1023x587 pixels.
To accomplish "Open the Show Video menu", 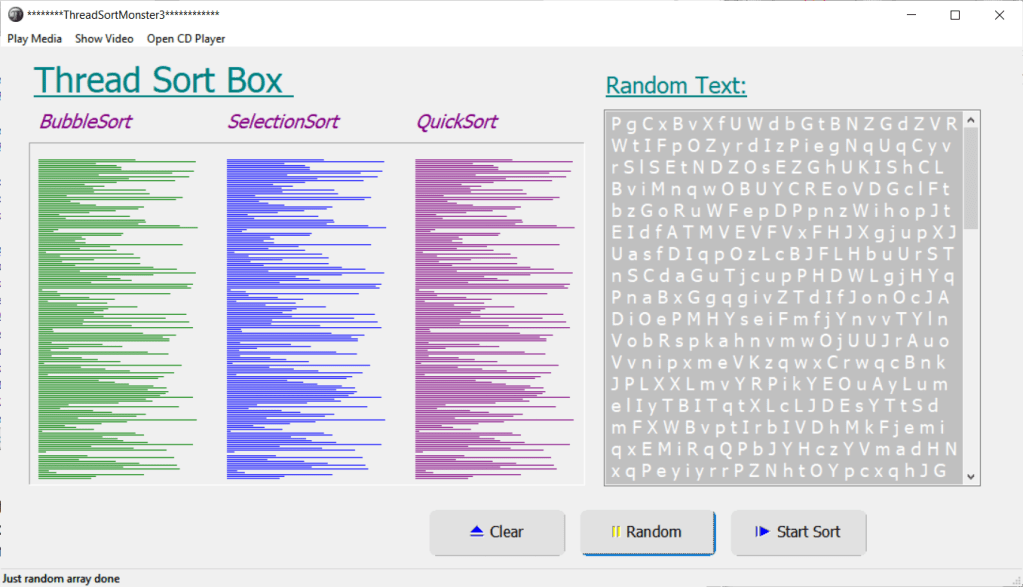I will (104, 39).
